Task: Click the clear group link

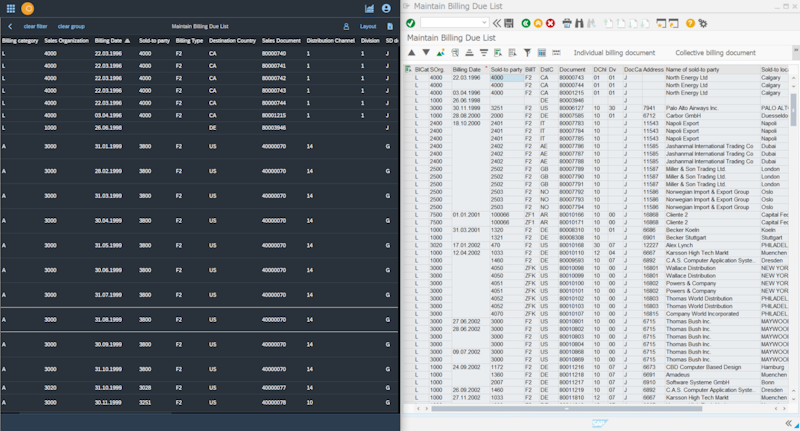Action: (x=71, y=26)
